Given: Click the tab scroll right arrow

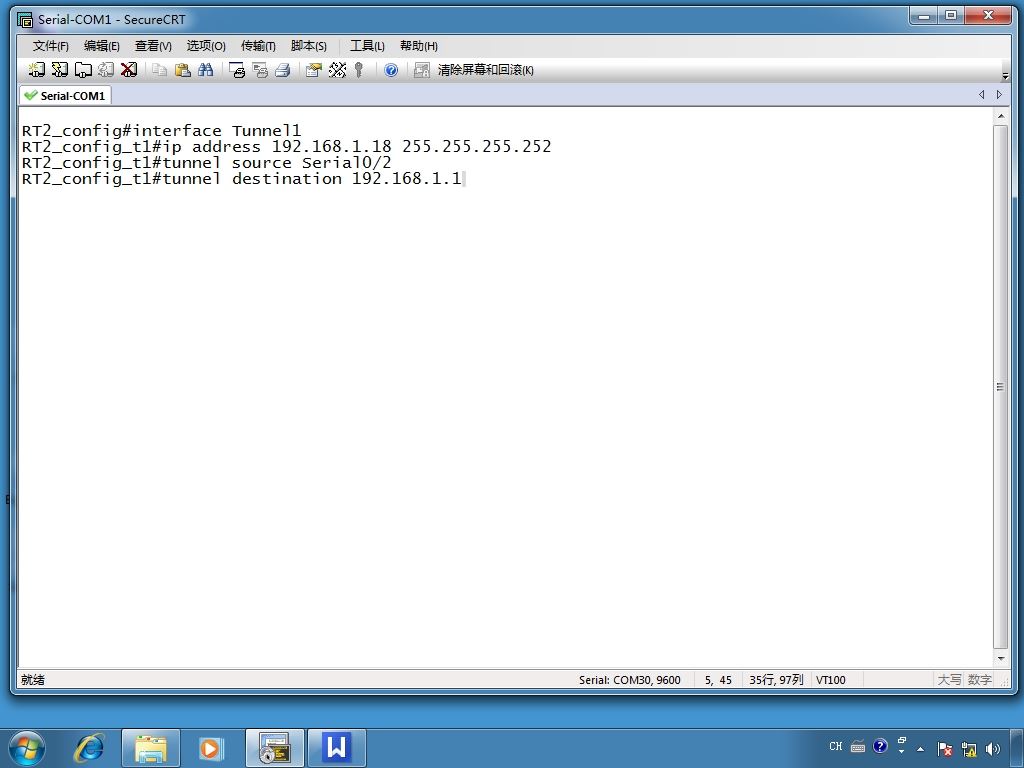Looking at the screenshot, I should pyautogui.click(x=999, y=95).
